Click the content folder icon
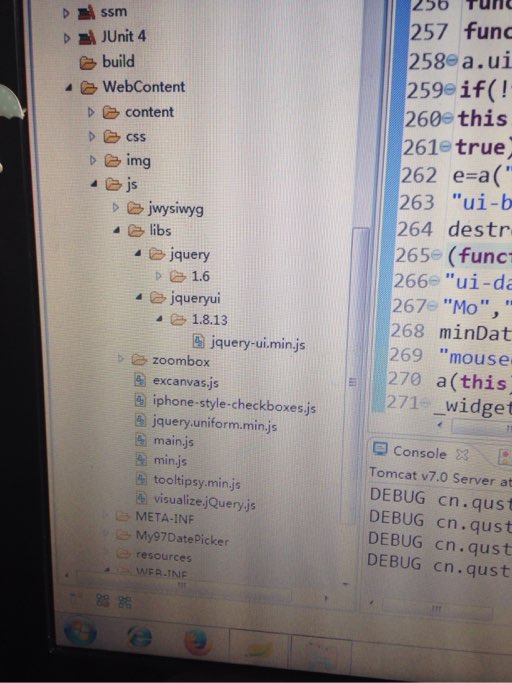Screen dimensions: 512x683 point(111,113)
